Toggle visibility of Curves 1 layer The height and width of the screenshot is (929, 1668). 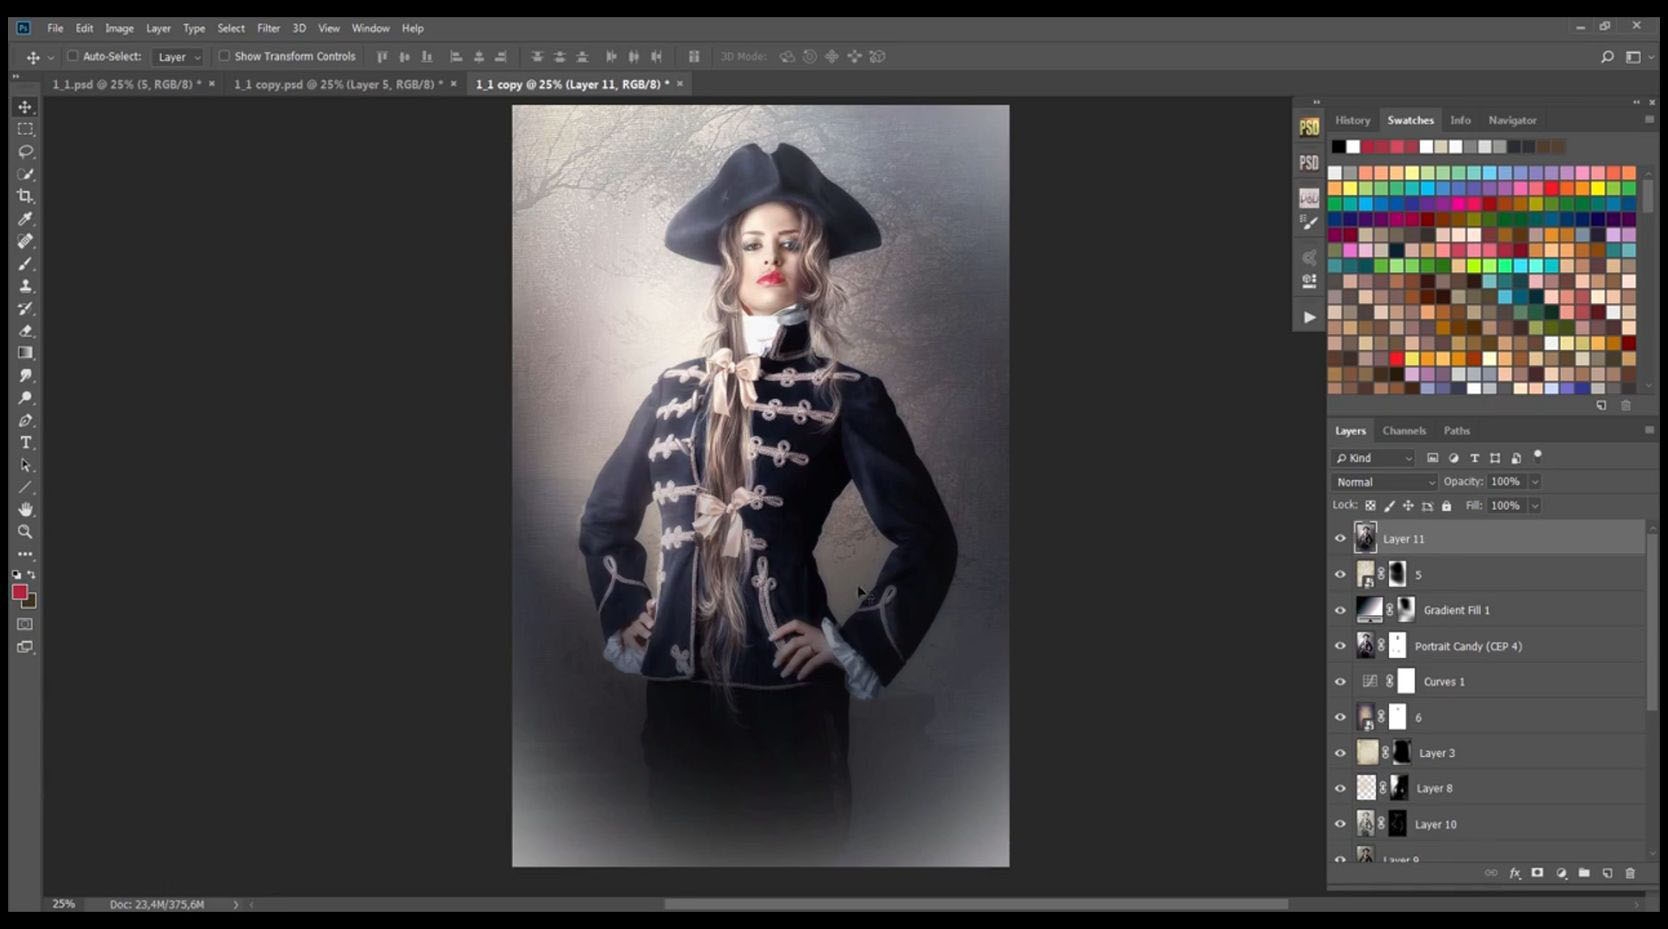coord(1340,682)
